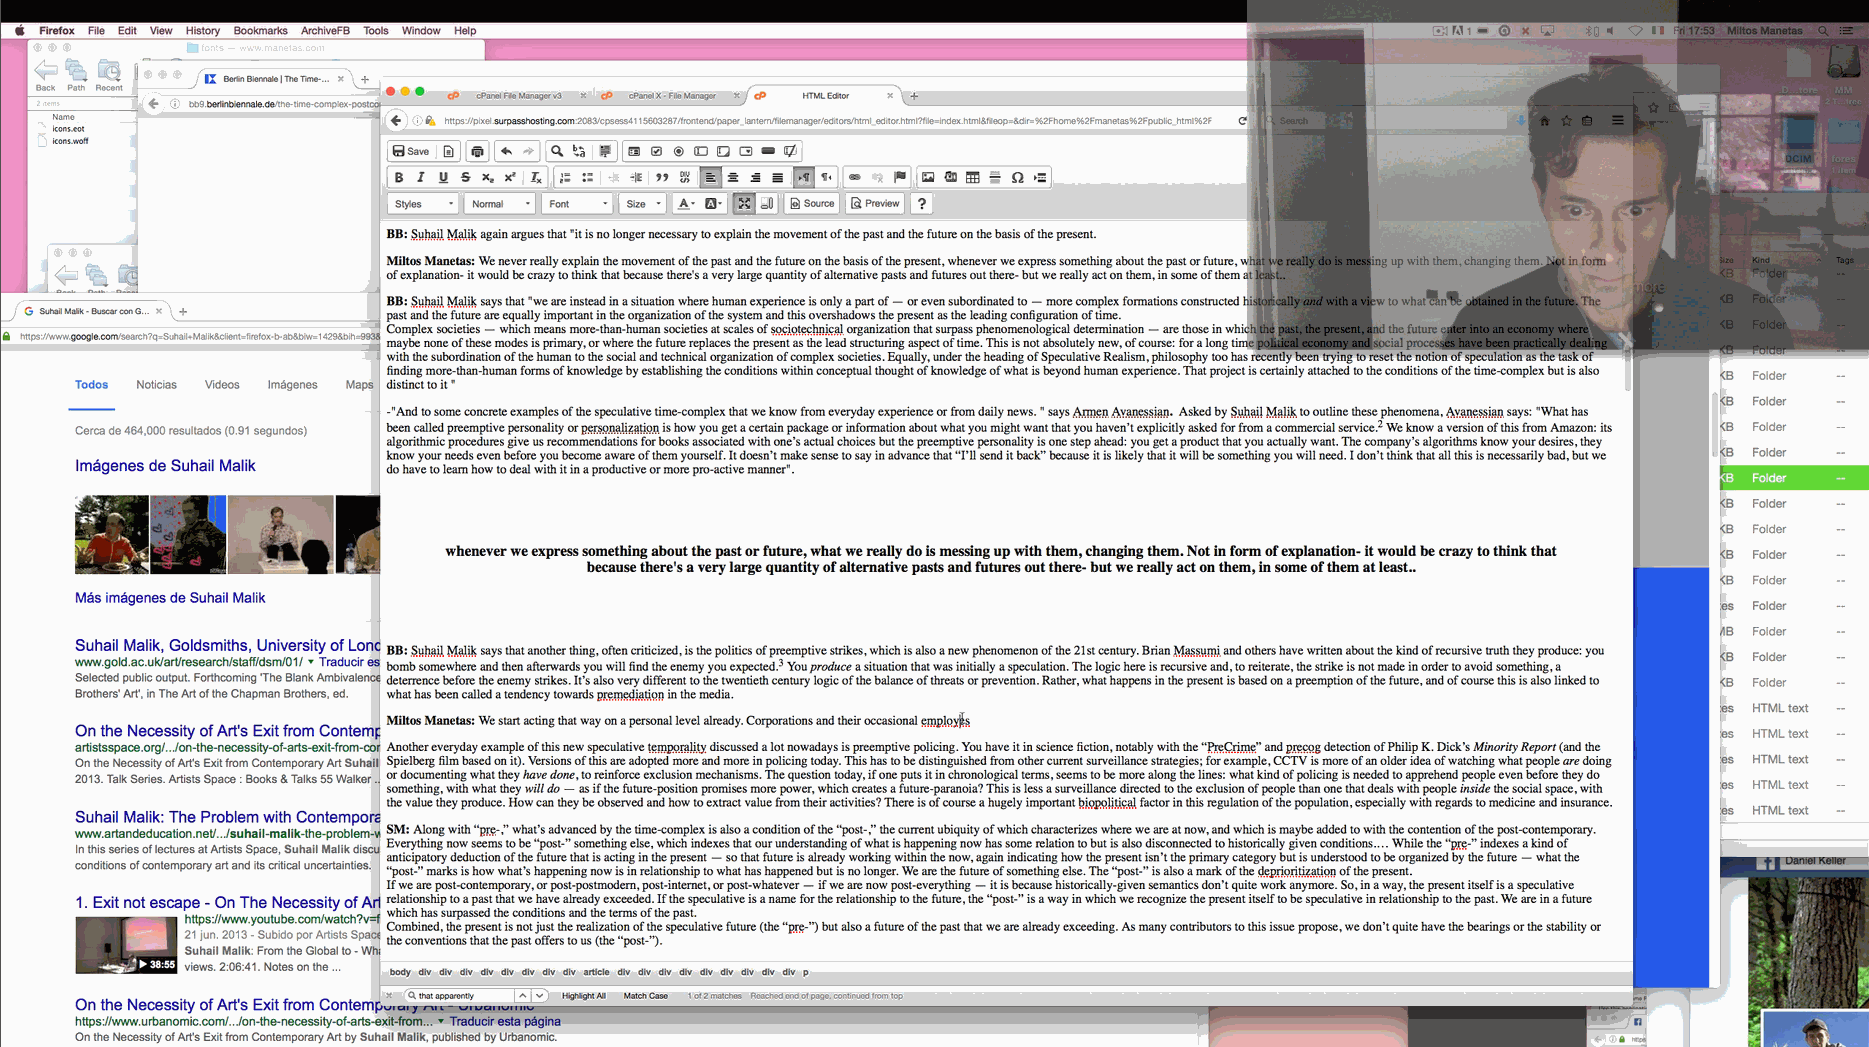The height and width of the screenshot is (1047, 1869).
Task: Jump to the previous find match
Action: coord(522,996)
